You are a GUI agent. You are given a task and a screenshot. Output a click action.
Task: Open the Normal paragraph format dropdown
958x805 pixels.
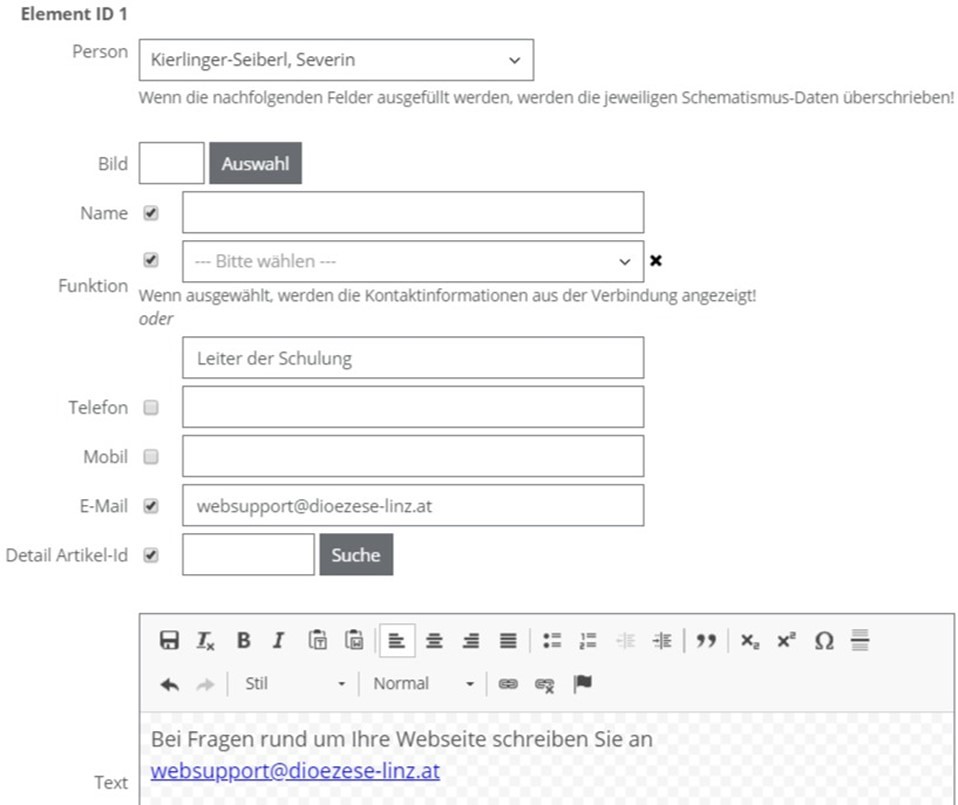[x=423, y=684]
